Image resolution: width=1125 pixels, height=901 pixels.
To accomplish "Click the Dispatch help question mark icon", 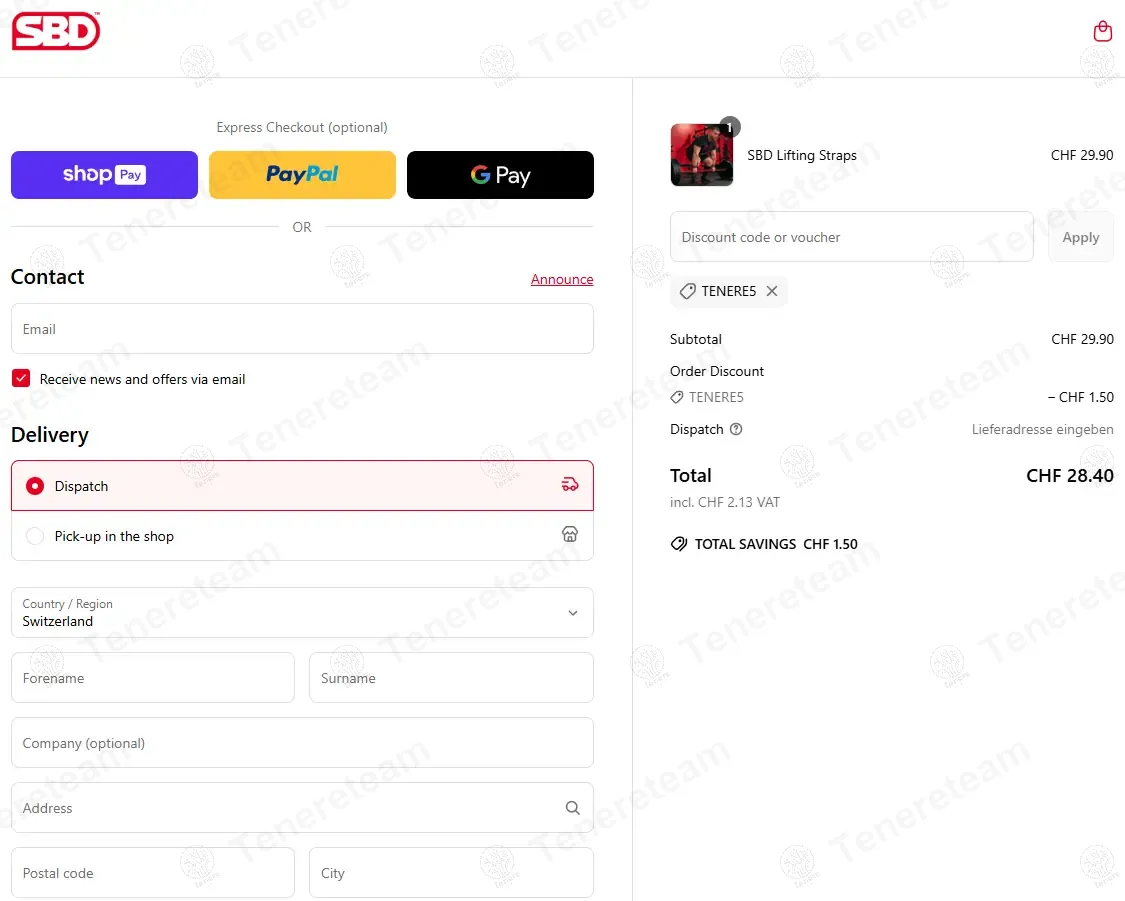I will [736, 429].
